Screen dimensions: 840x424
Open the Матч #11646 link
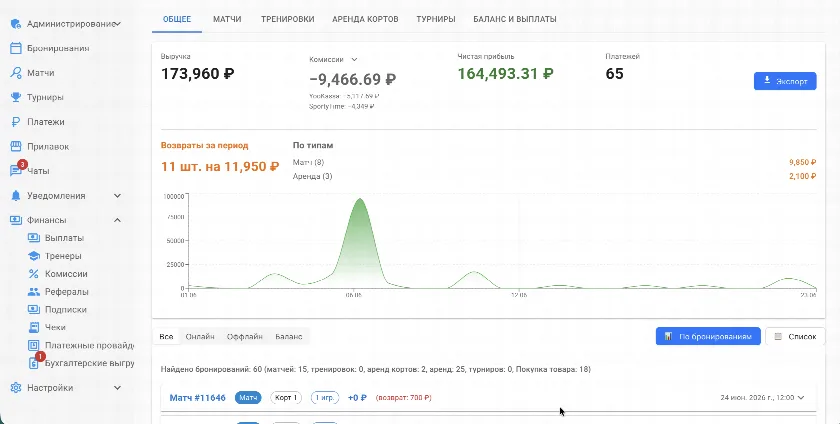click(198, 398)
